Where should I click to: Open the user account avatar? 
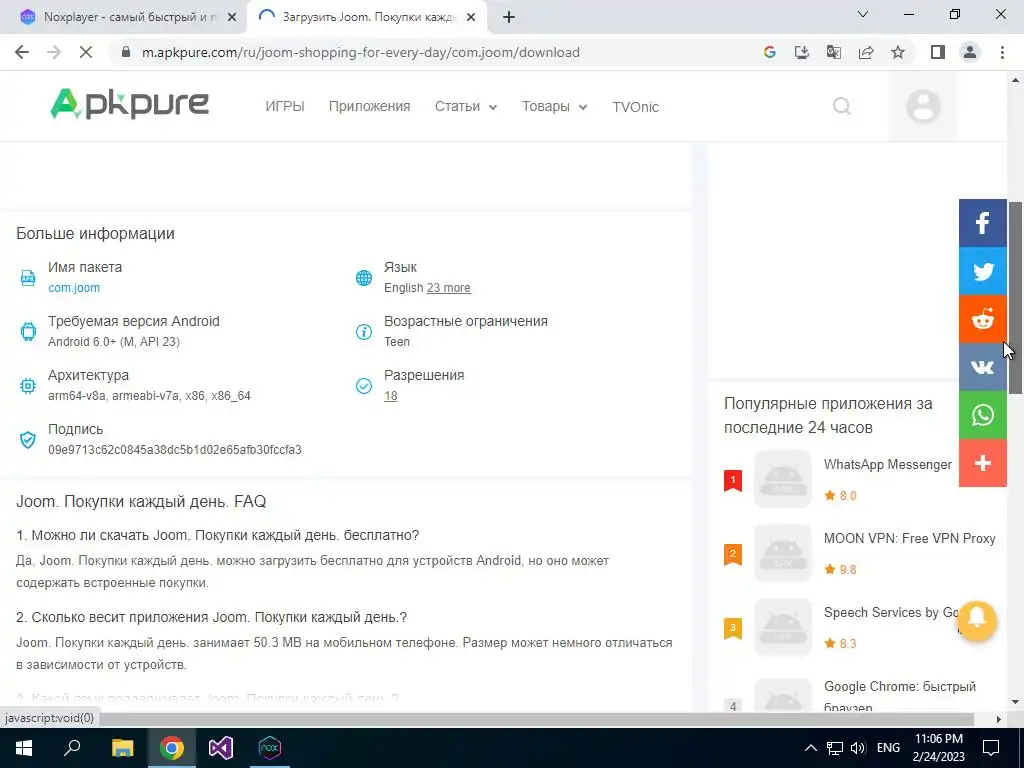pyautogui.click(x=923, y=106)
